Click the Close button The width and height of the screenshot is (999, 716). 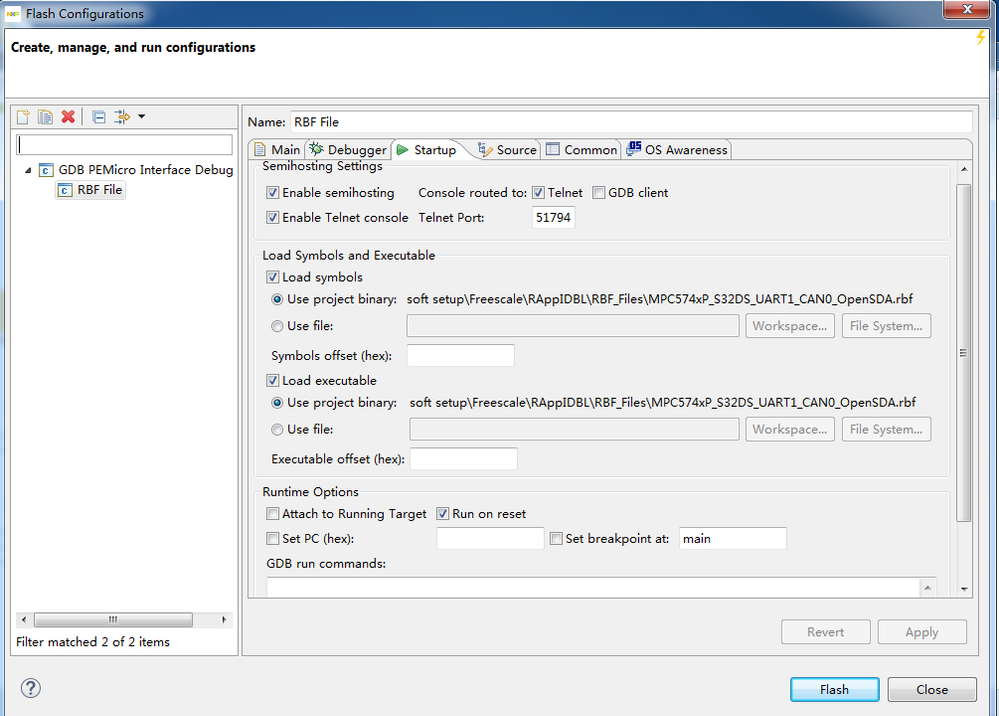point(932,690)
